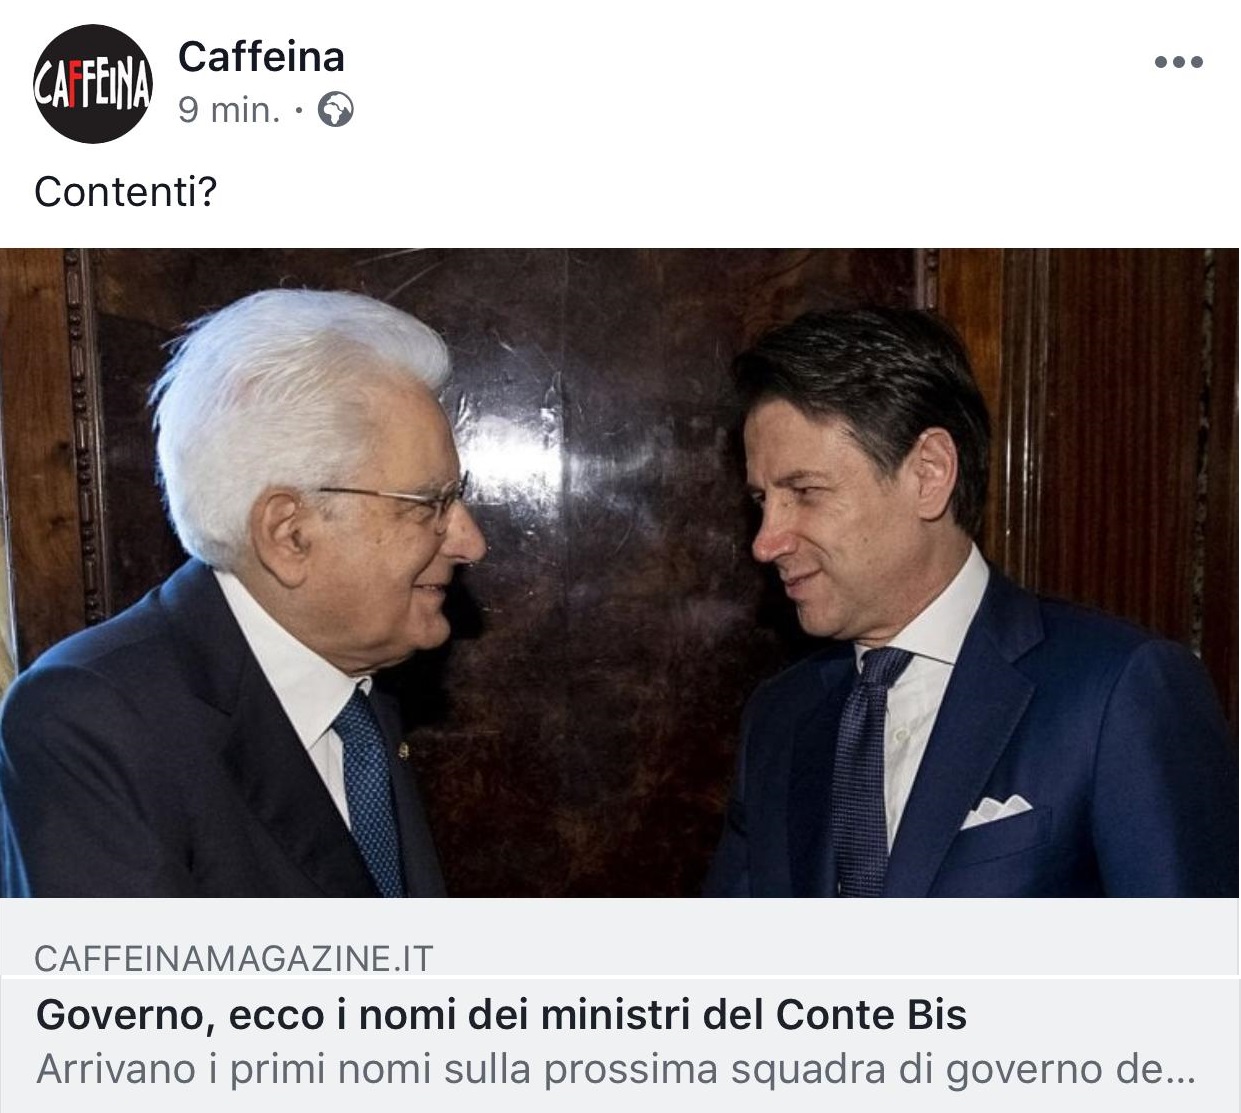The width and height of the screenshot is (1241, 1113).
Task: Click the dot separator beside the timestamp
Action: (299, 111)
